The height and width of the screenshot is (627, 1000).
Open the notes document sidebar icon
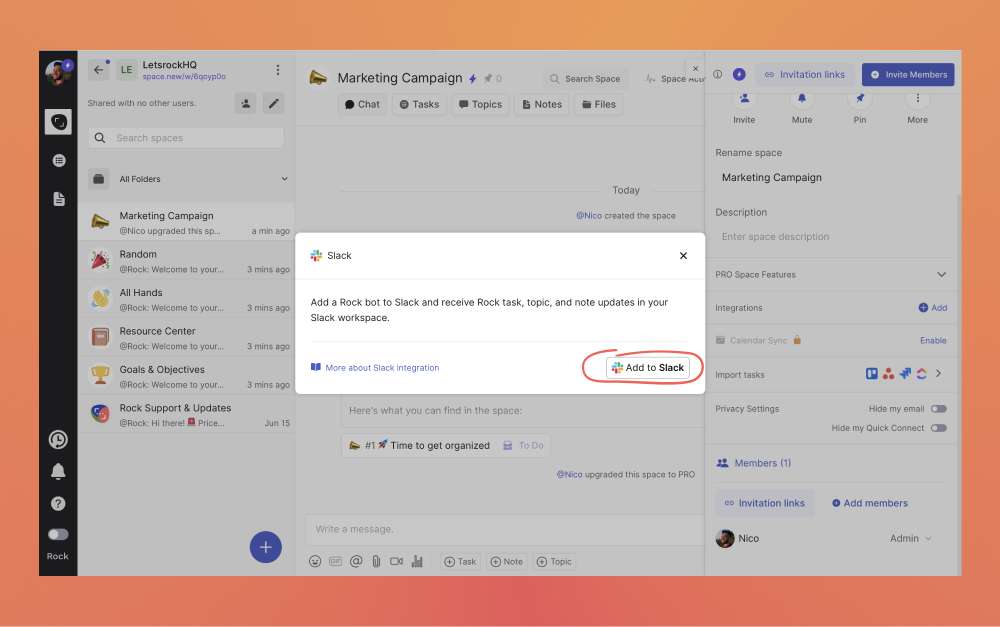click(x=59, y=199)
